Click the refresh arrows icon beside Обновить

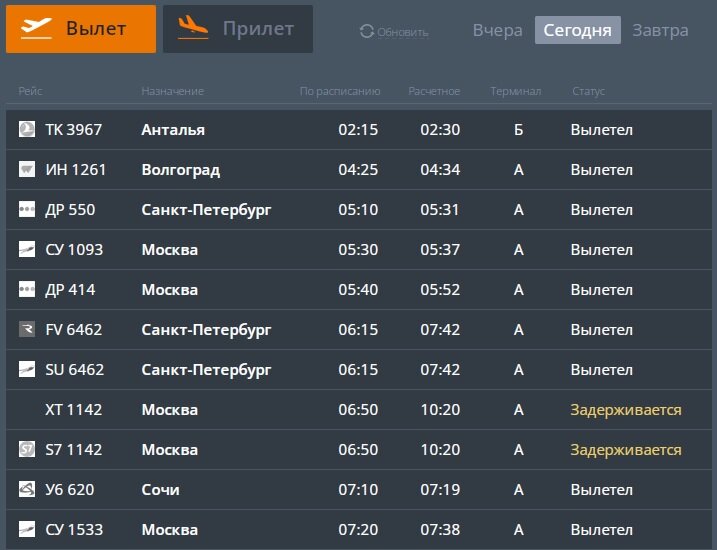367,31
